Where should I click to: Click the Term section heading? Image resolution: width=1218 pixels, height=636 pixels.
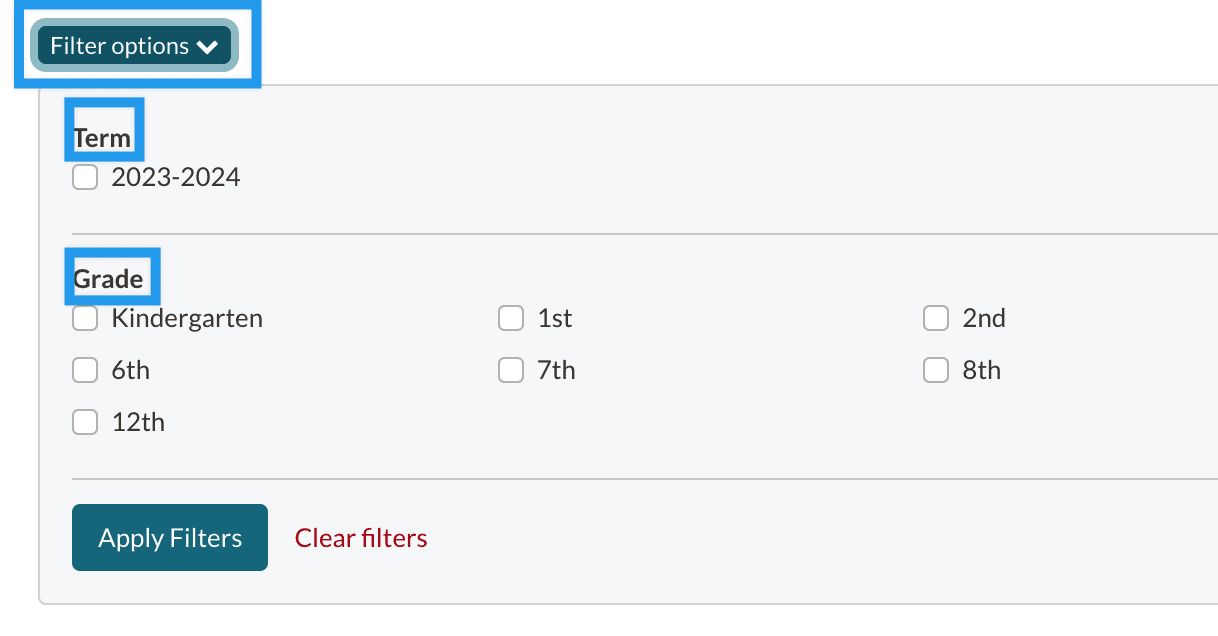[x=102, y=138]
